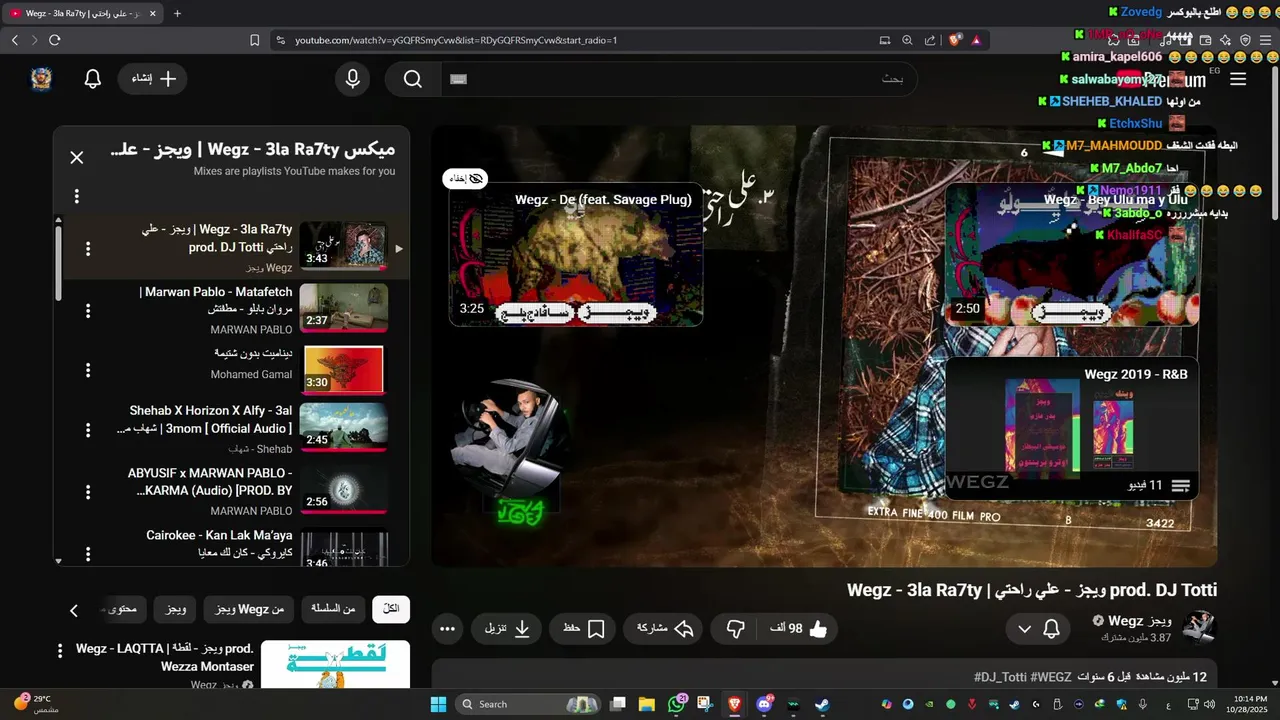
Task: Open Brave Shields lion icon
Action: [x=955, y=40]
